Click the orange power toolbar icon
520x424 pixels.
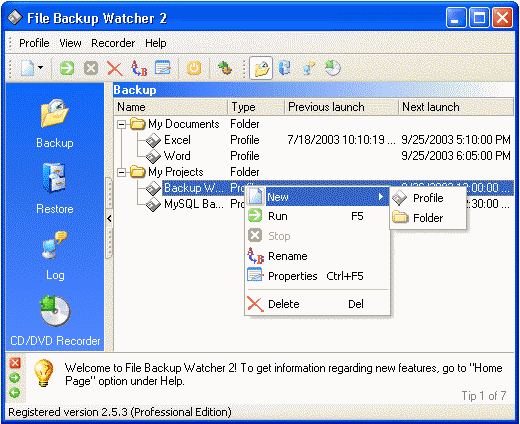coord(194,68)
